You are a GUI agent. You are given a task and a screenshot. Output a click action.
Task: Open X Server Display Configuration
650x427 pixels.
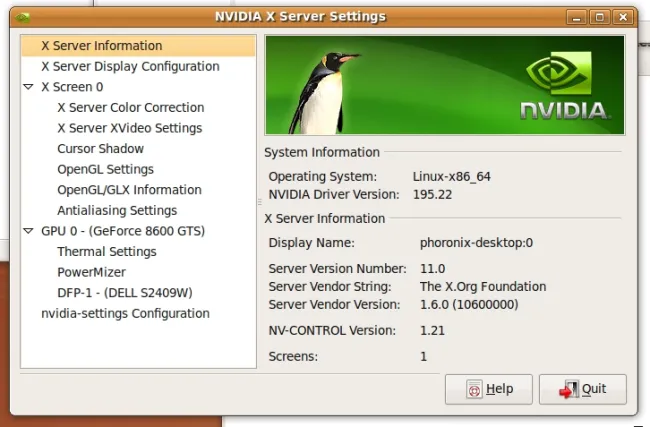[x=130, y=66]
